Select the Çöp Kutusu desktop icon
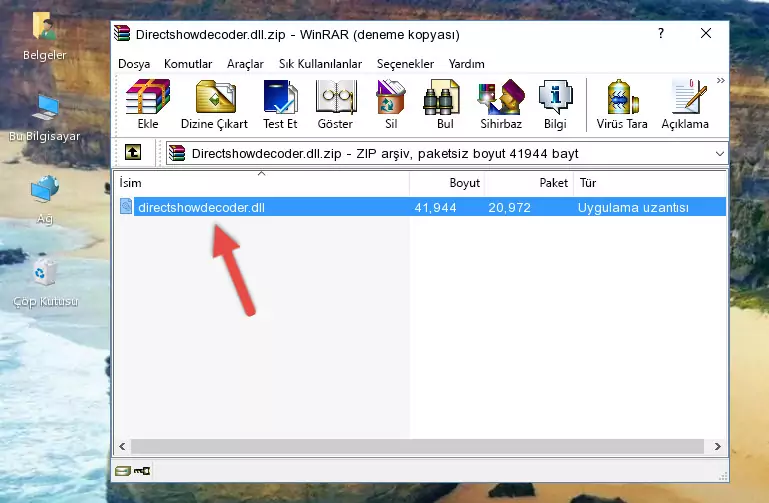Screen dimensions: 769x503 pos(45,283)
